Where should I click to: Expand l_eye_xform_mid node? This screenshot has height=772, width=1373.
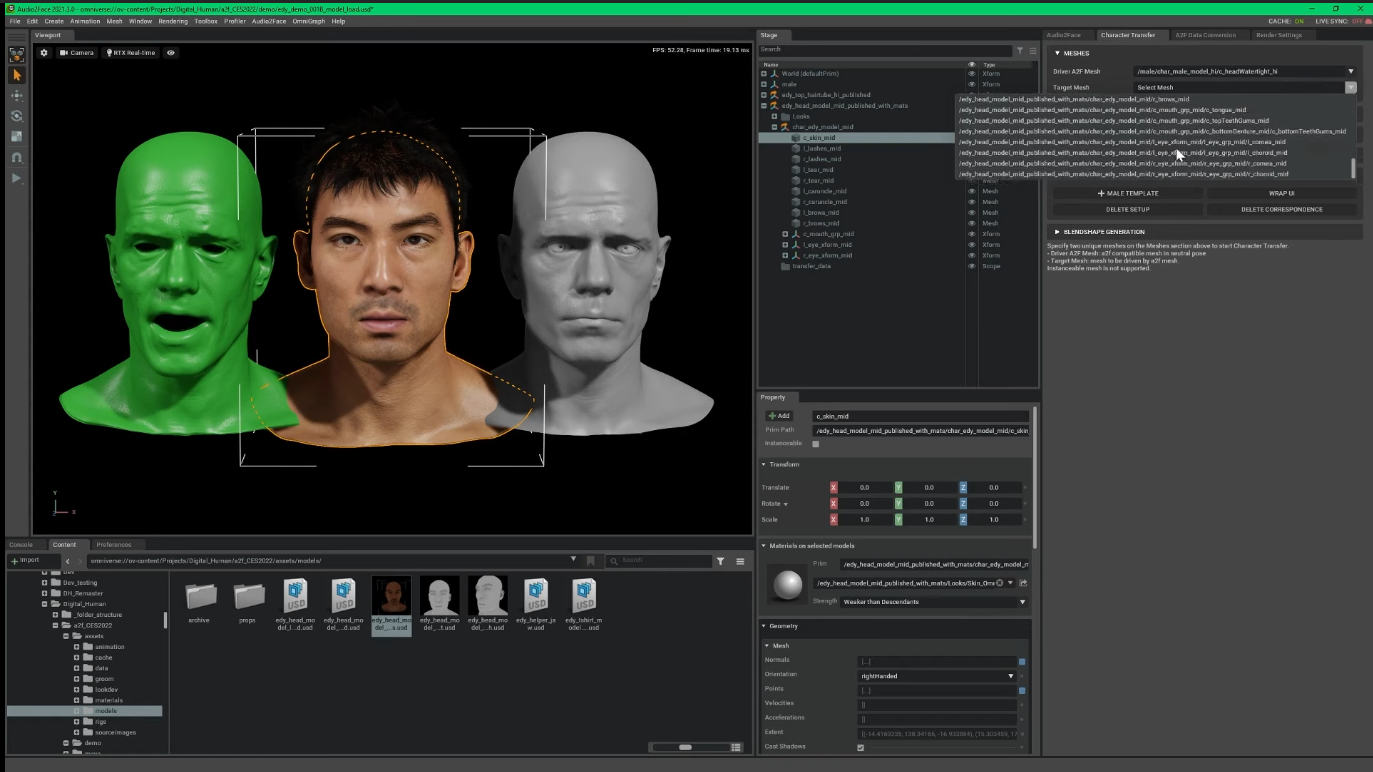click(785, 245)
